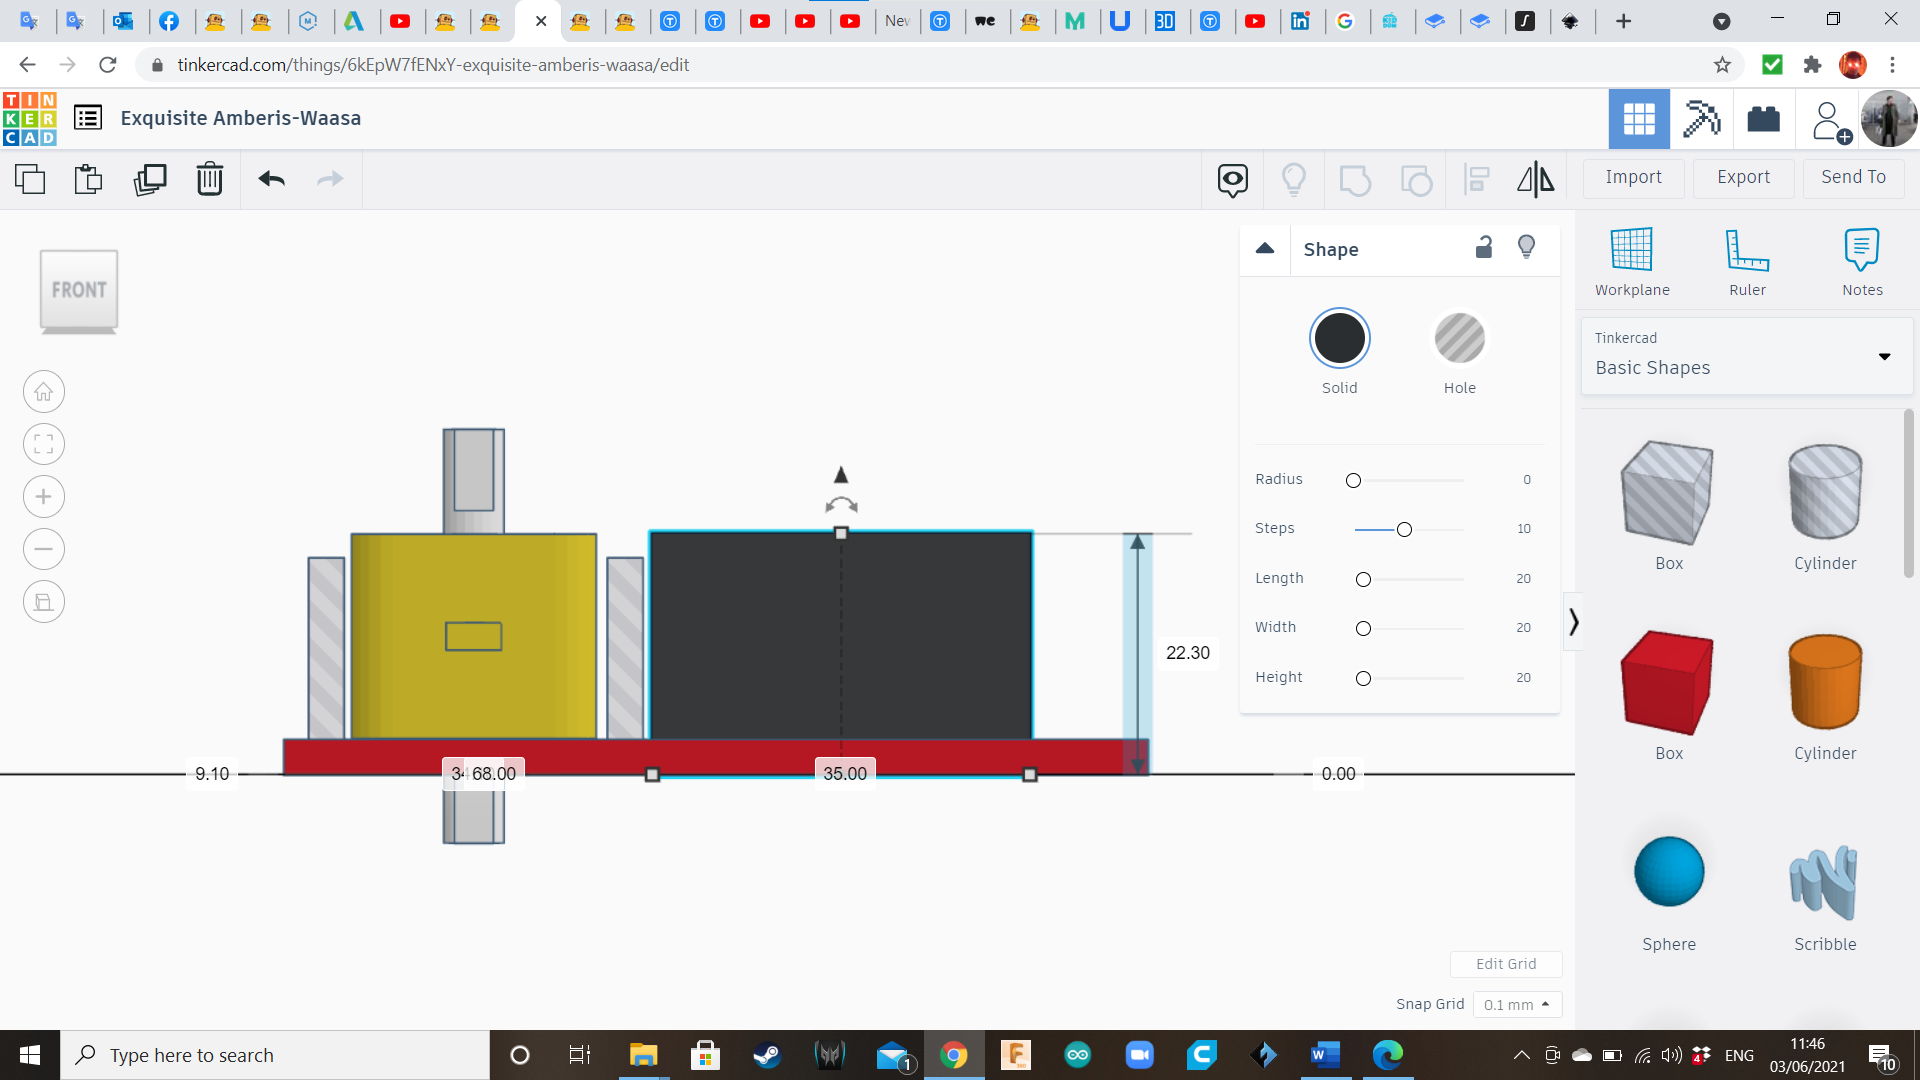Open the Snap Grid value dropdown

(1517, 1004)
